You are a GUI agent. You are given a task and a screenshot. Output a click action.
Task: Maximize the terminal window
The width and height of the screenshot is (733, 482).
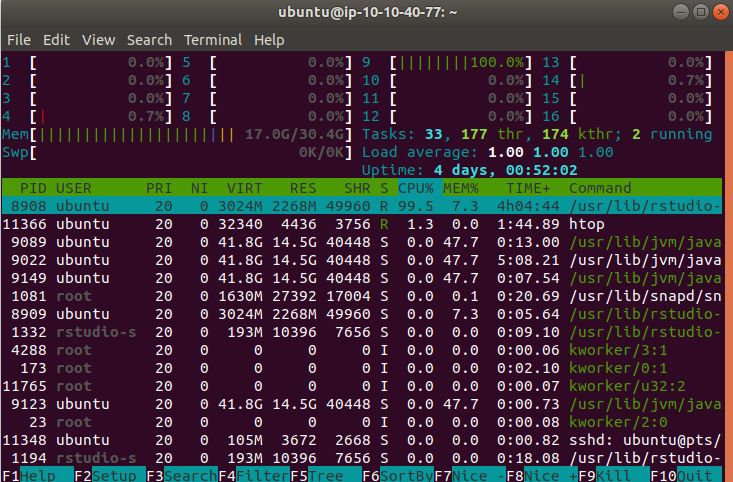click(x=701, y=12)
